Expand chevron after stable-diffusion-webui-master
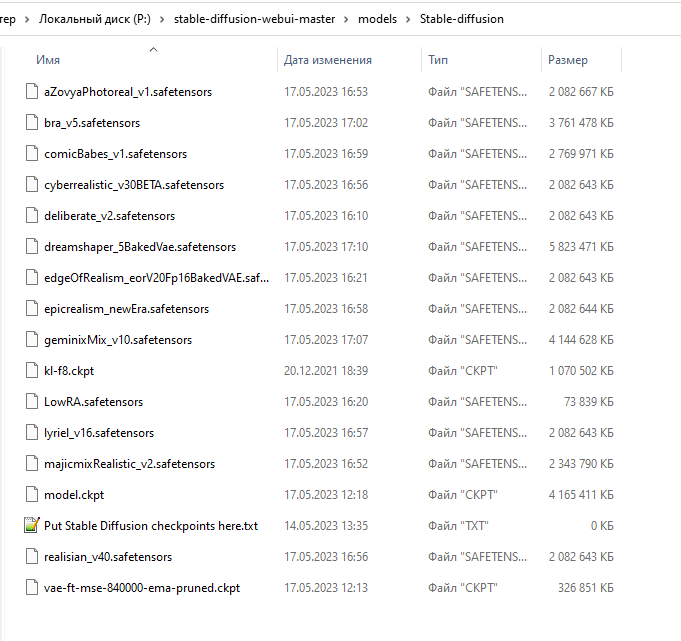The width and height of the screenshot is (681, 641). point(346,20)
